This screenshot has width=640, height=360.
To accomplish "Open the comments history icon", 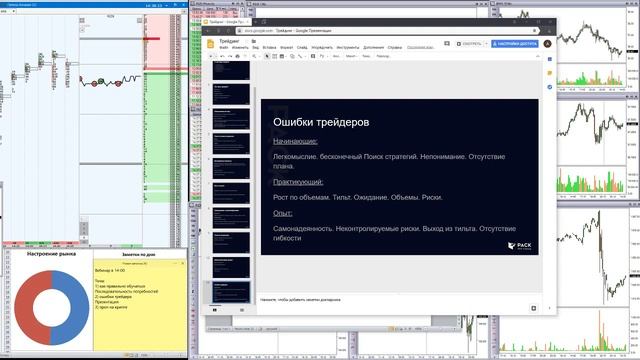I will (x=447, y=43).
